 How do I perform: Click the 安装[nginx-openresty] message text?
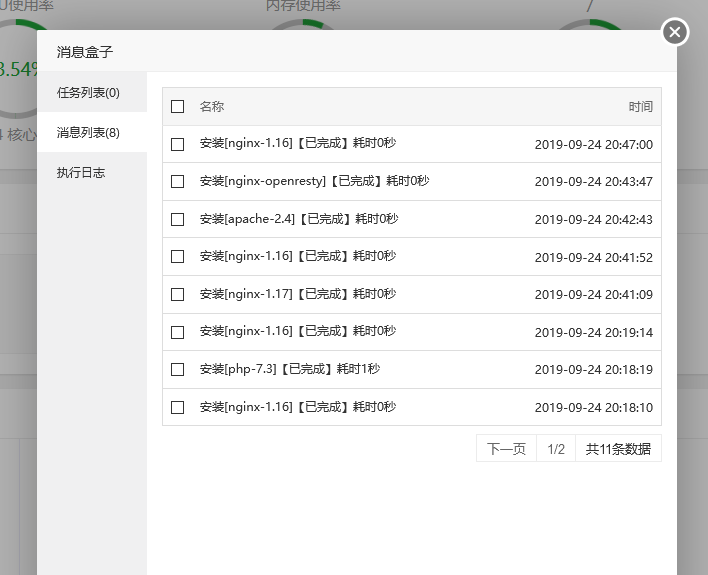314,181
